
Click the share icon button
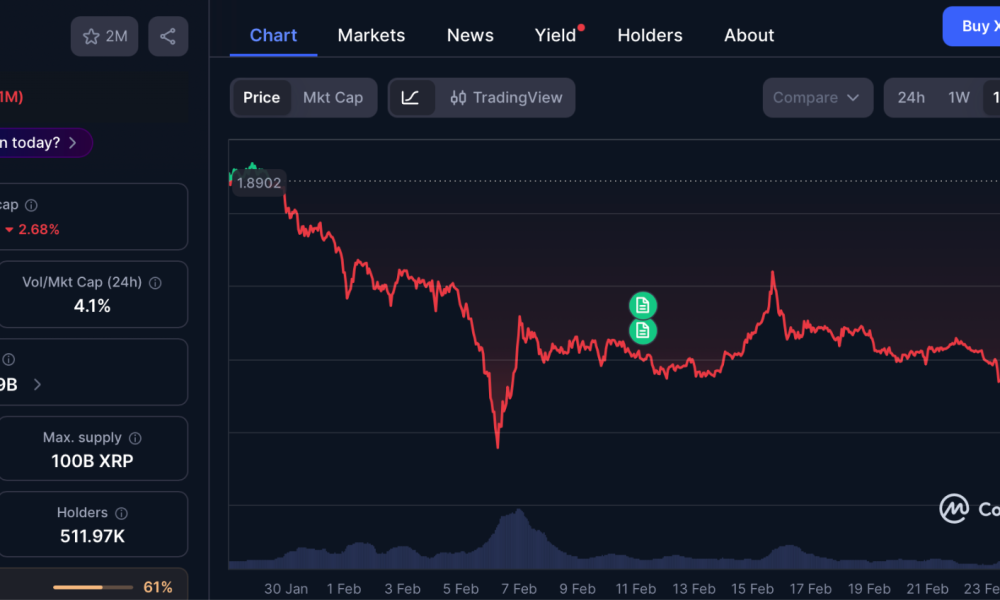click(168, 37)
